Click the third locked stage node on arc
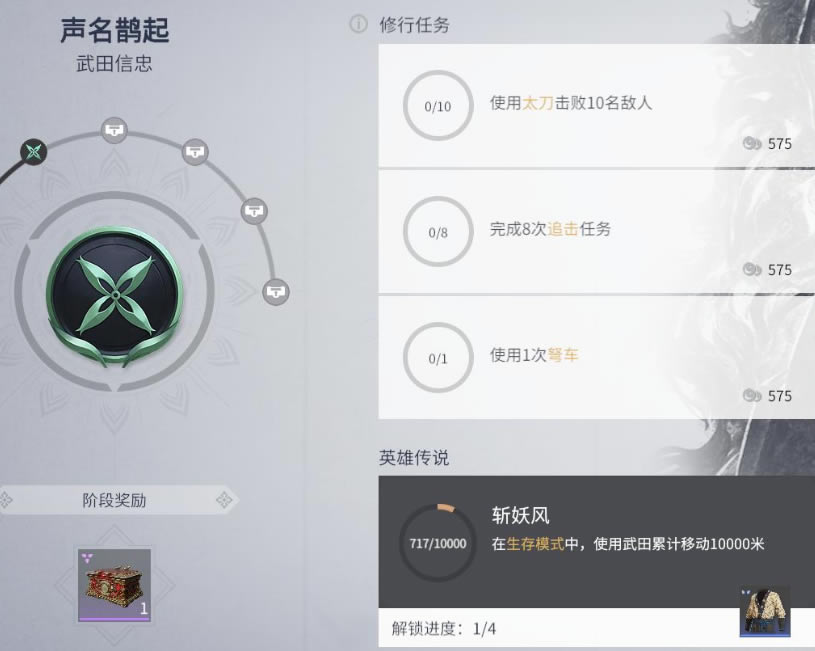The height and width of the screenshot is (651, 815). (x=254, y=211)
